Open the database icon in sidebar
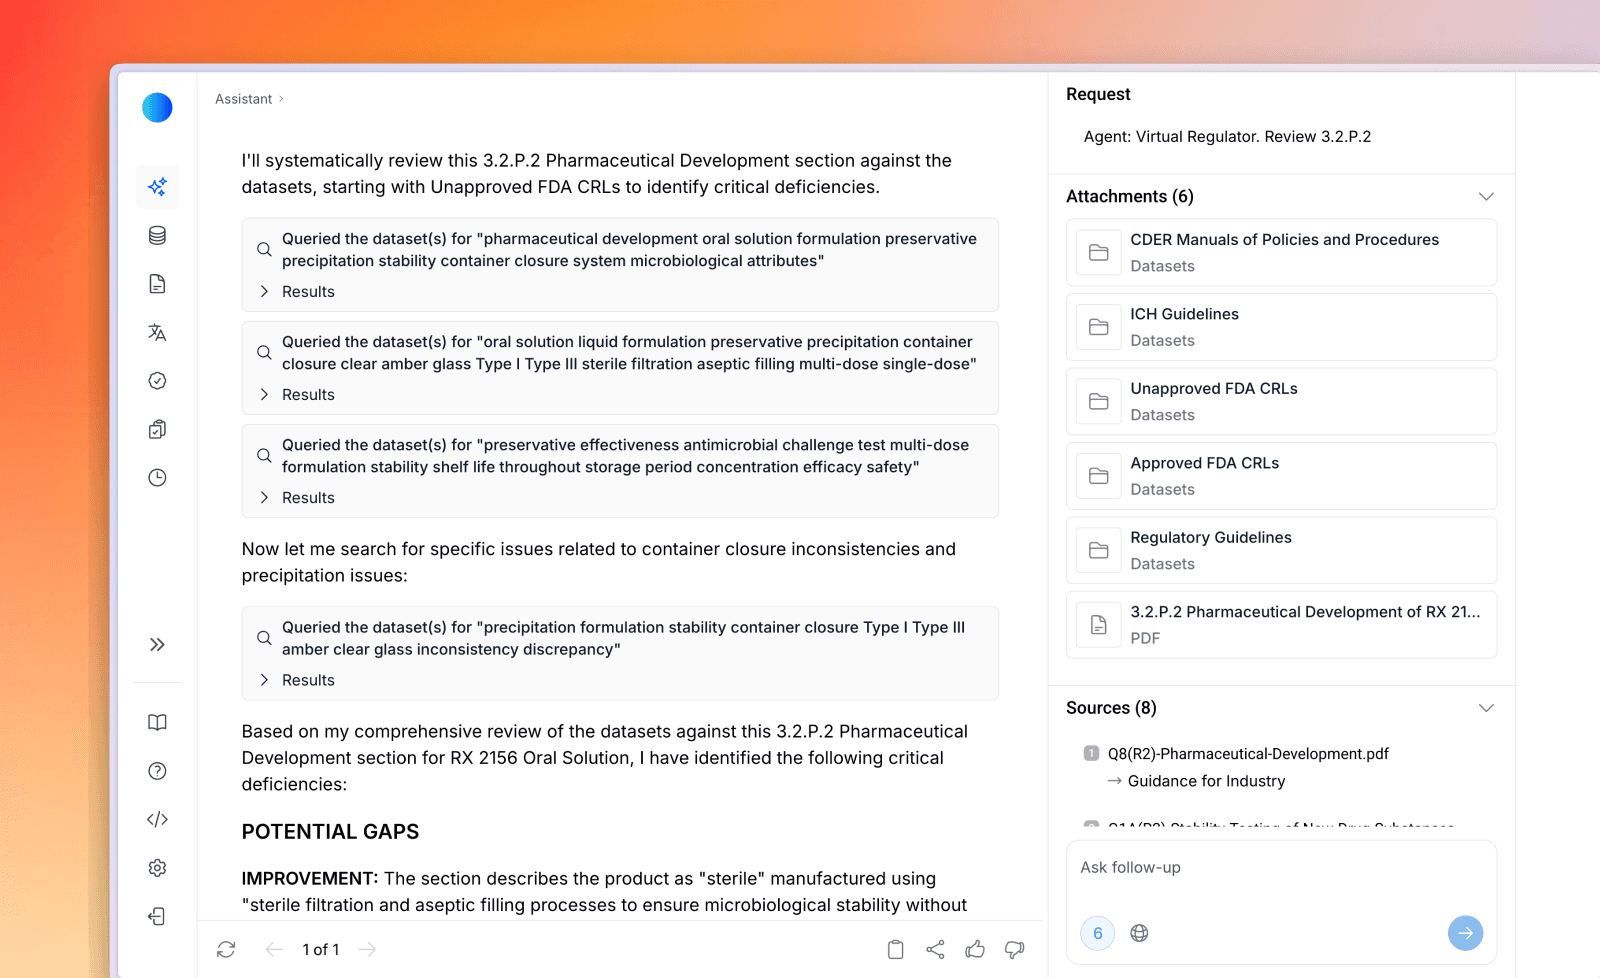The image size is (1600, 978). pyautogui.click(x=157, y=235)
